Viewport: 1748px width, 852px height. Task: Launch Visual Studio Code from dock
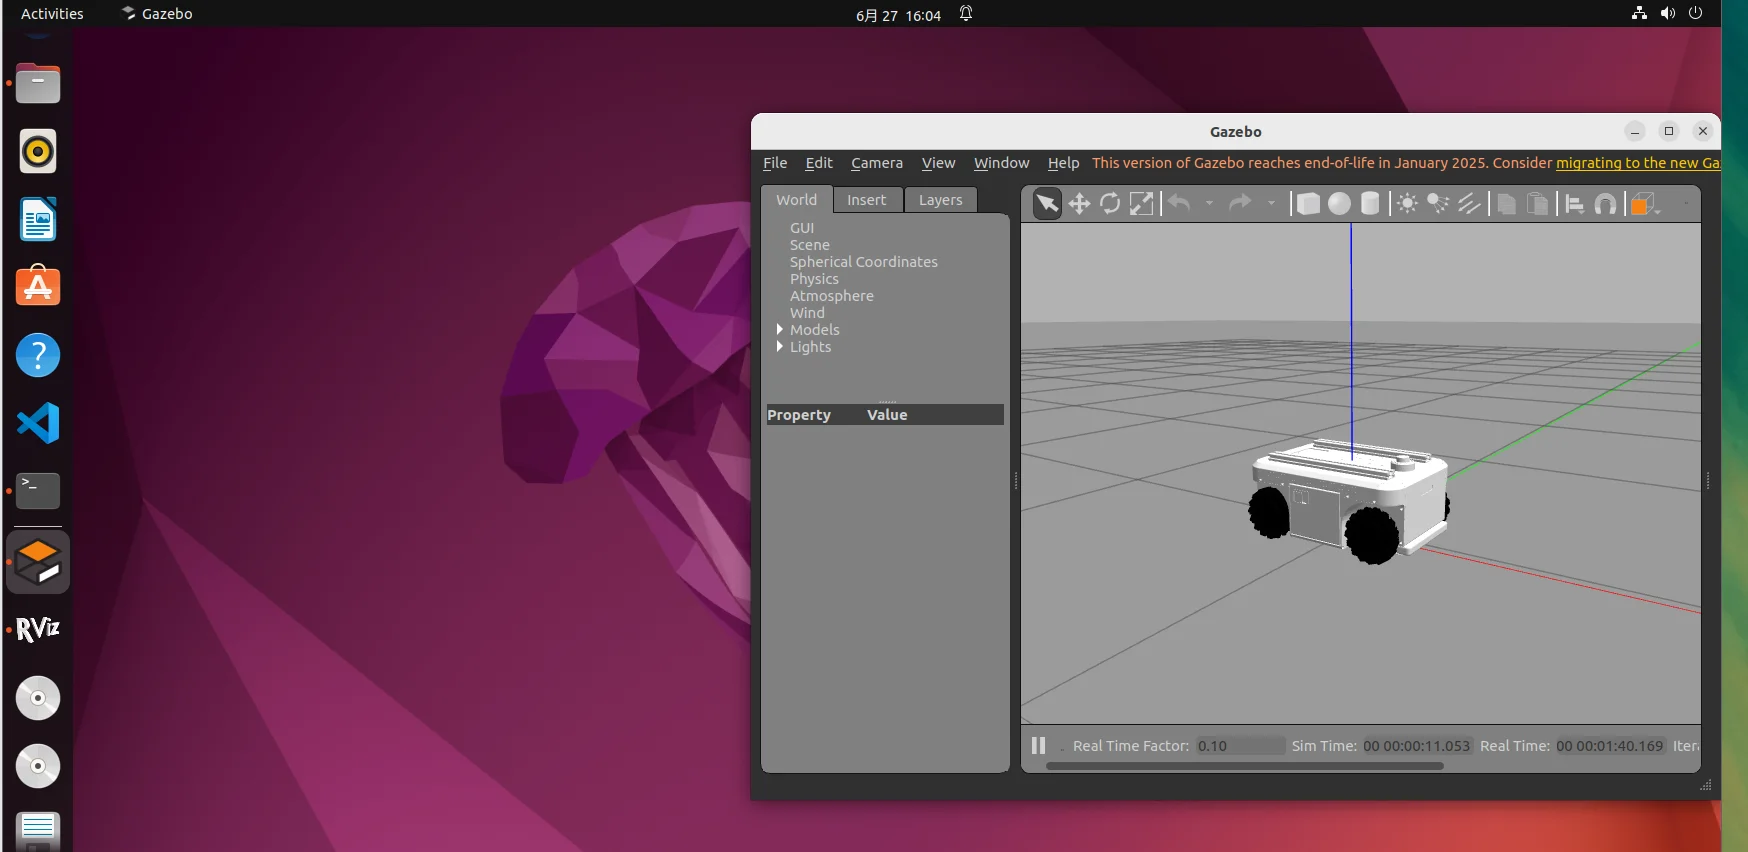click(38, 423)
